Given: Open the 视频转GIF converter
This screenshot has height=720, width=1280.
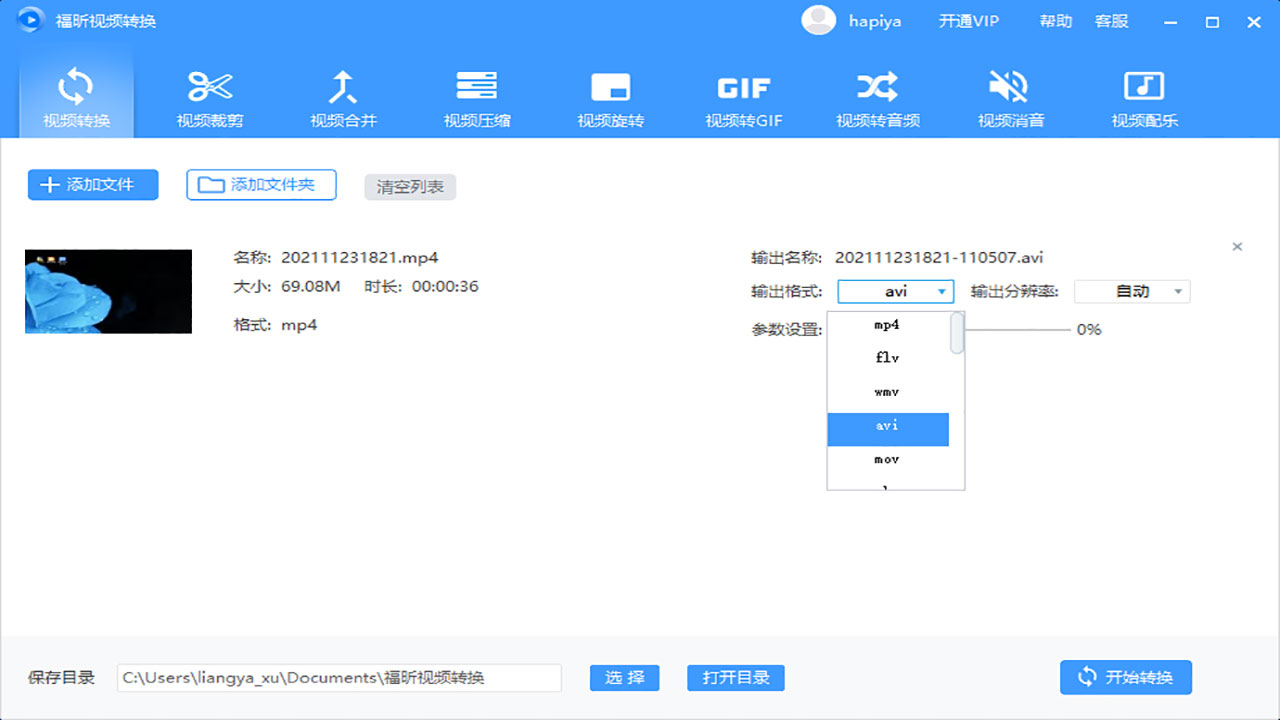Looking at the screenshot, I should (743, 95).
